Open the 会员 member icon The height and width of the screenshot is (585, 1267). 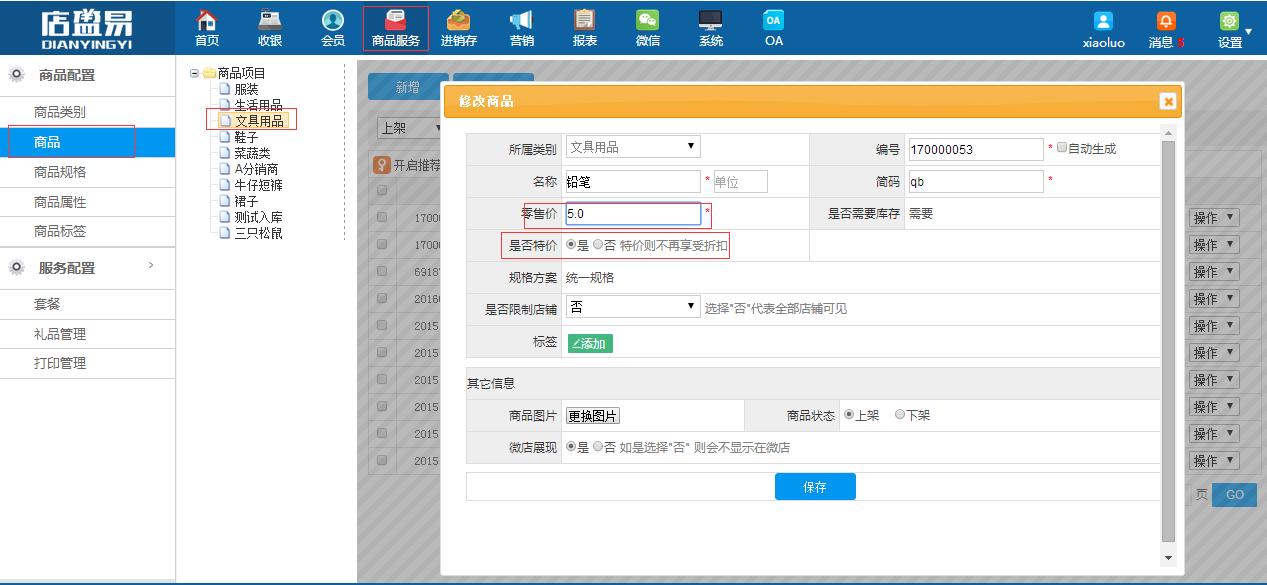[x=333, y=19]
